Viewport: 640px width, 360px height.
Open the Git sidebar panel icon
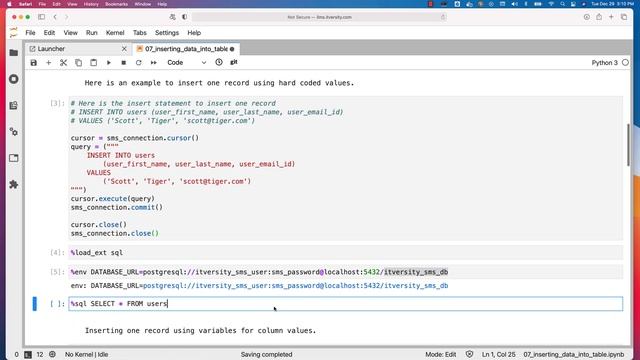(13, 105)
